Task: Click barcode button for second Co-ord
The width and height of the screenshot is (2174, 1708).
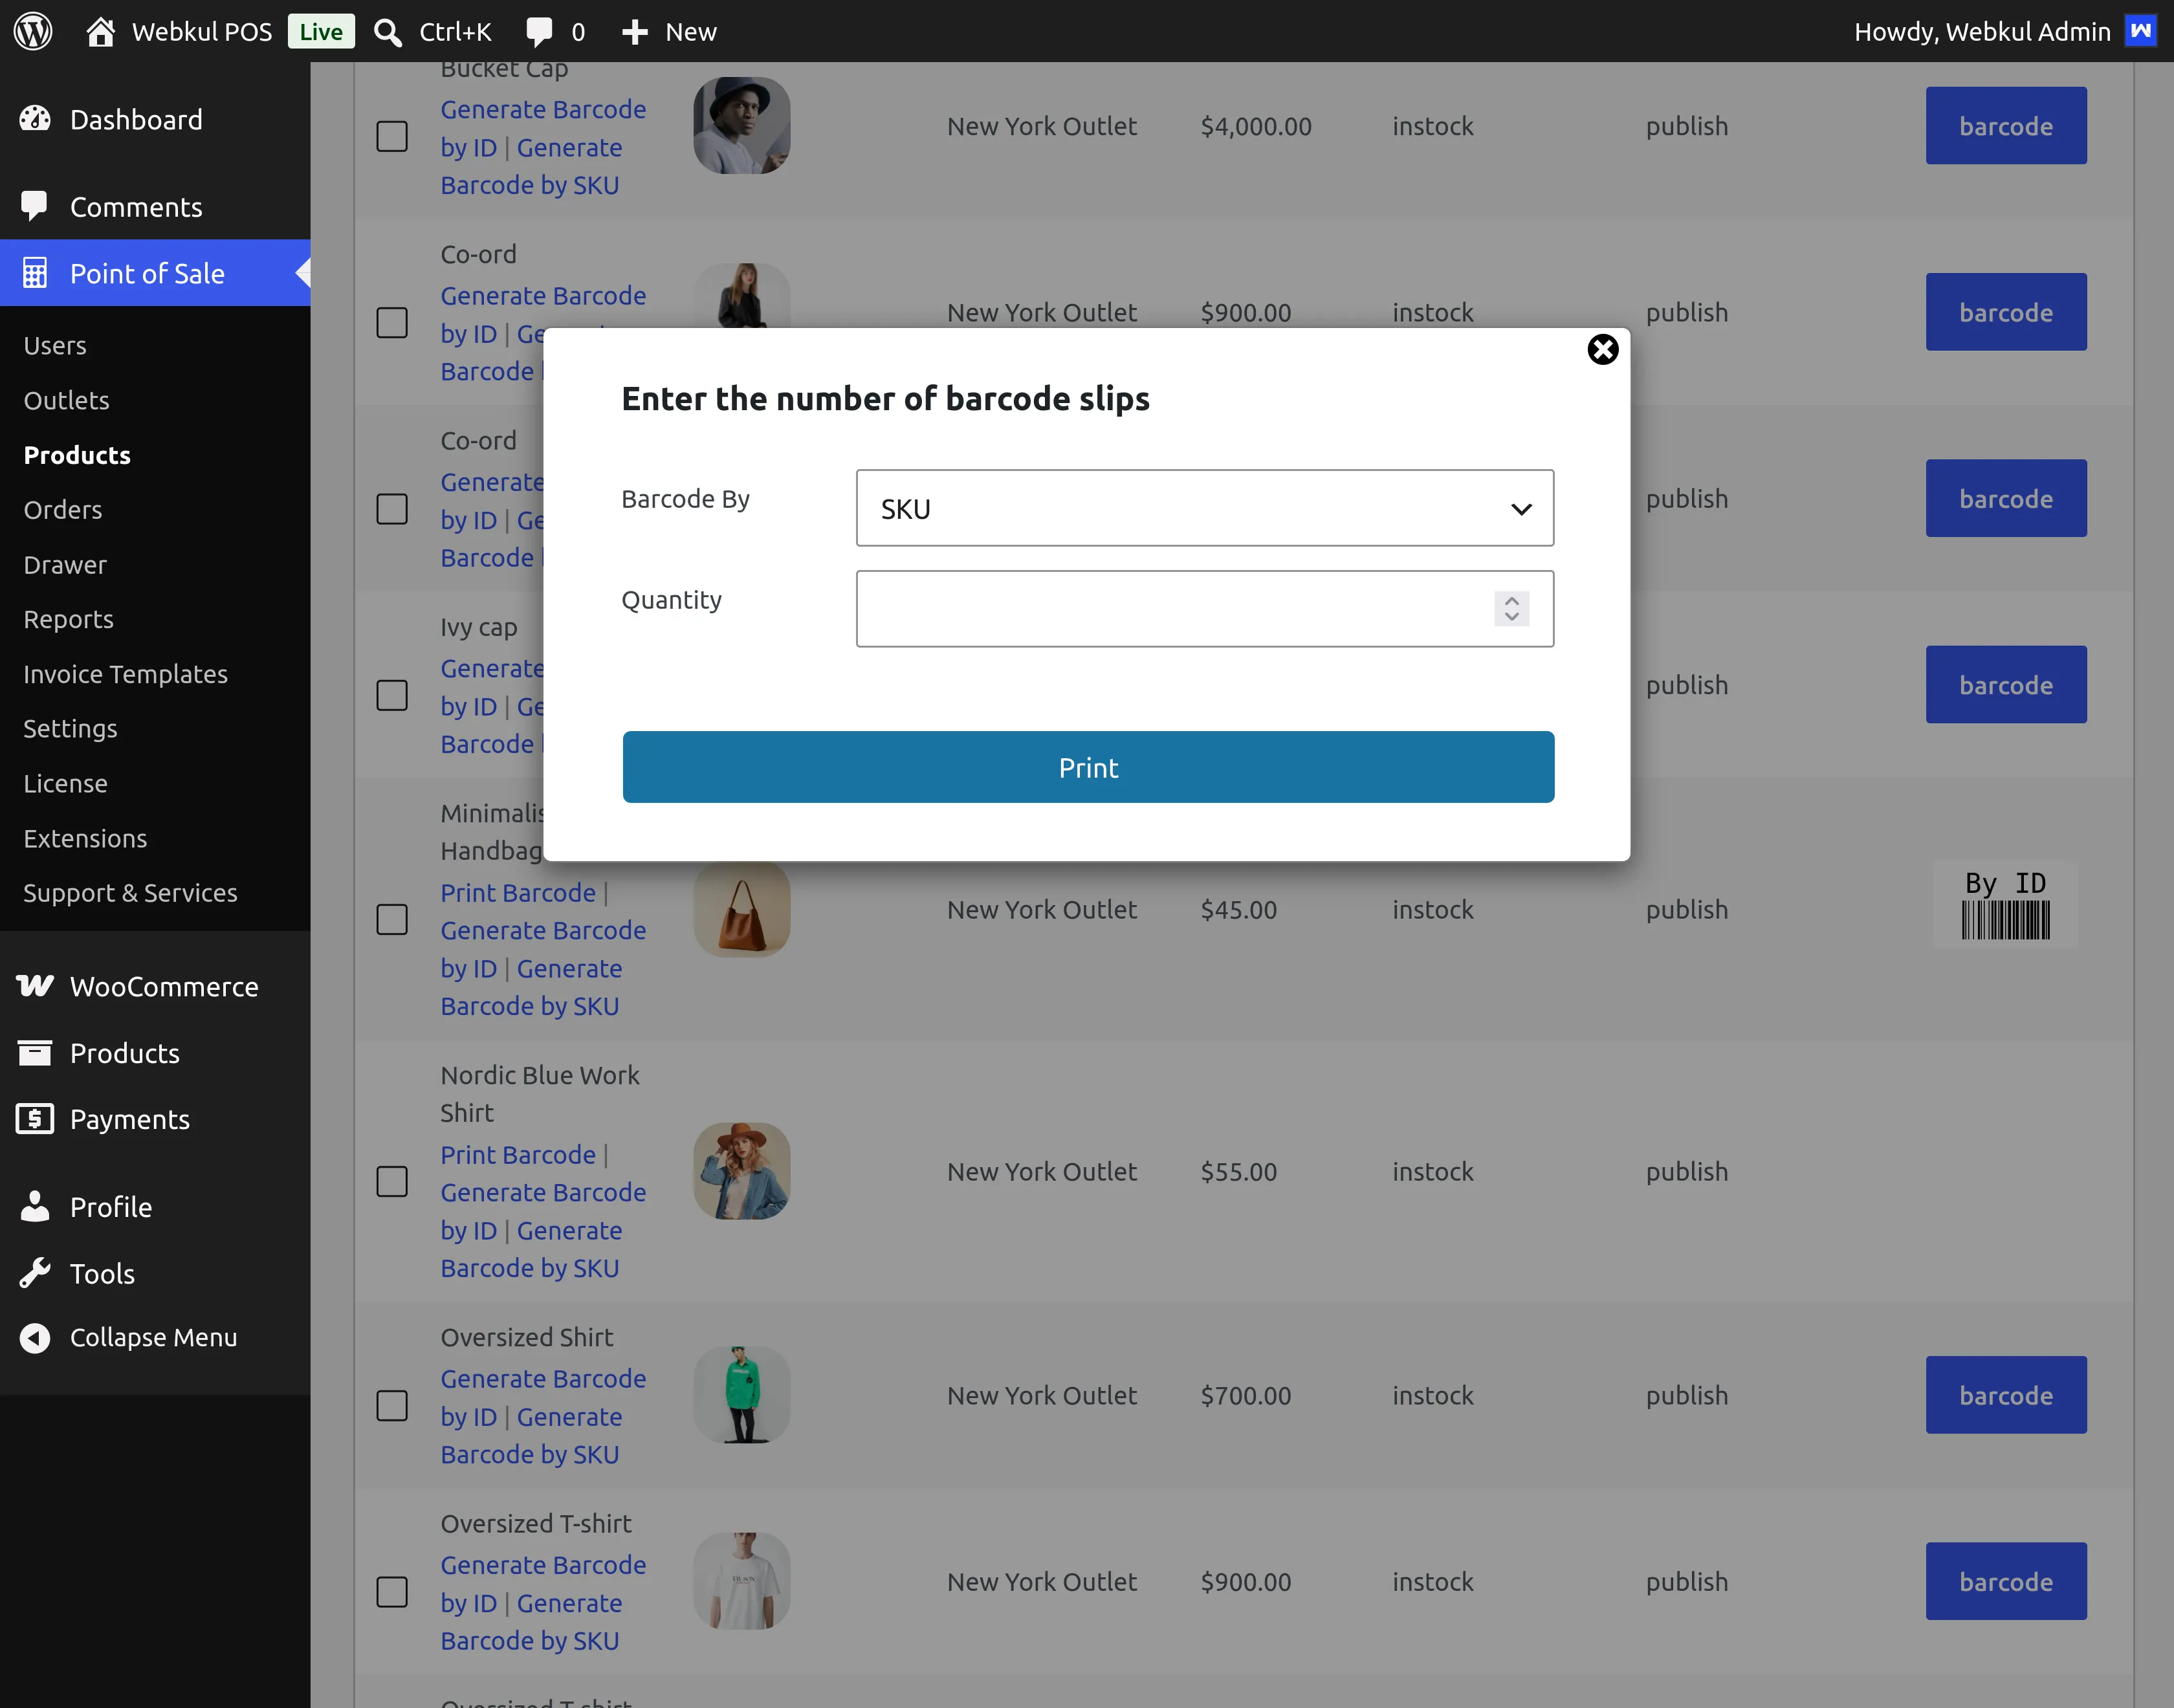Action: click(2006, 498)
